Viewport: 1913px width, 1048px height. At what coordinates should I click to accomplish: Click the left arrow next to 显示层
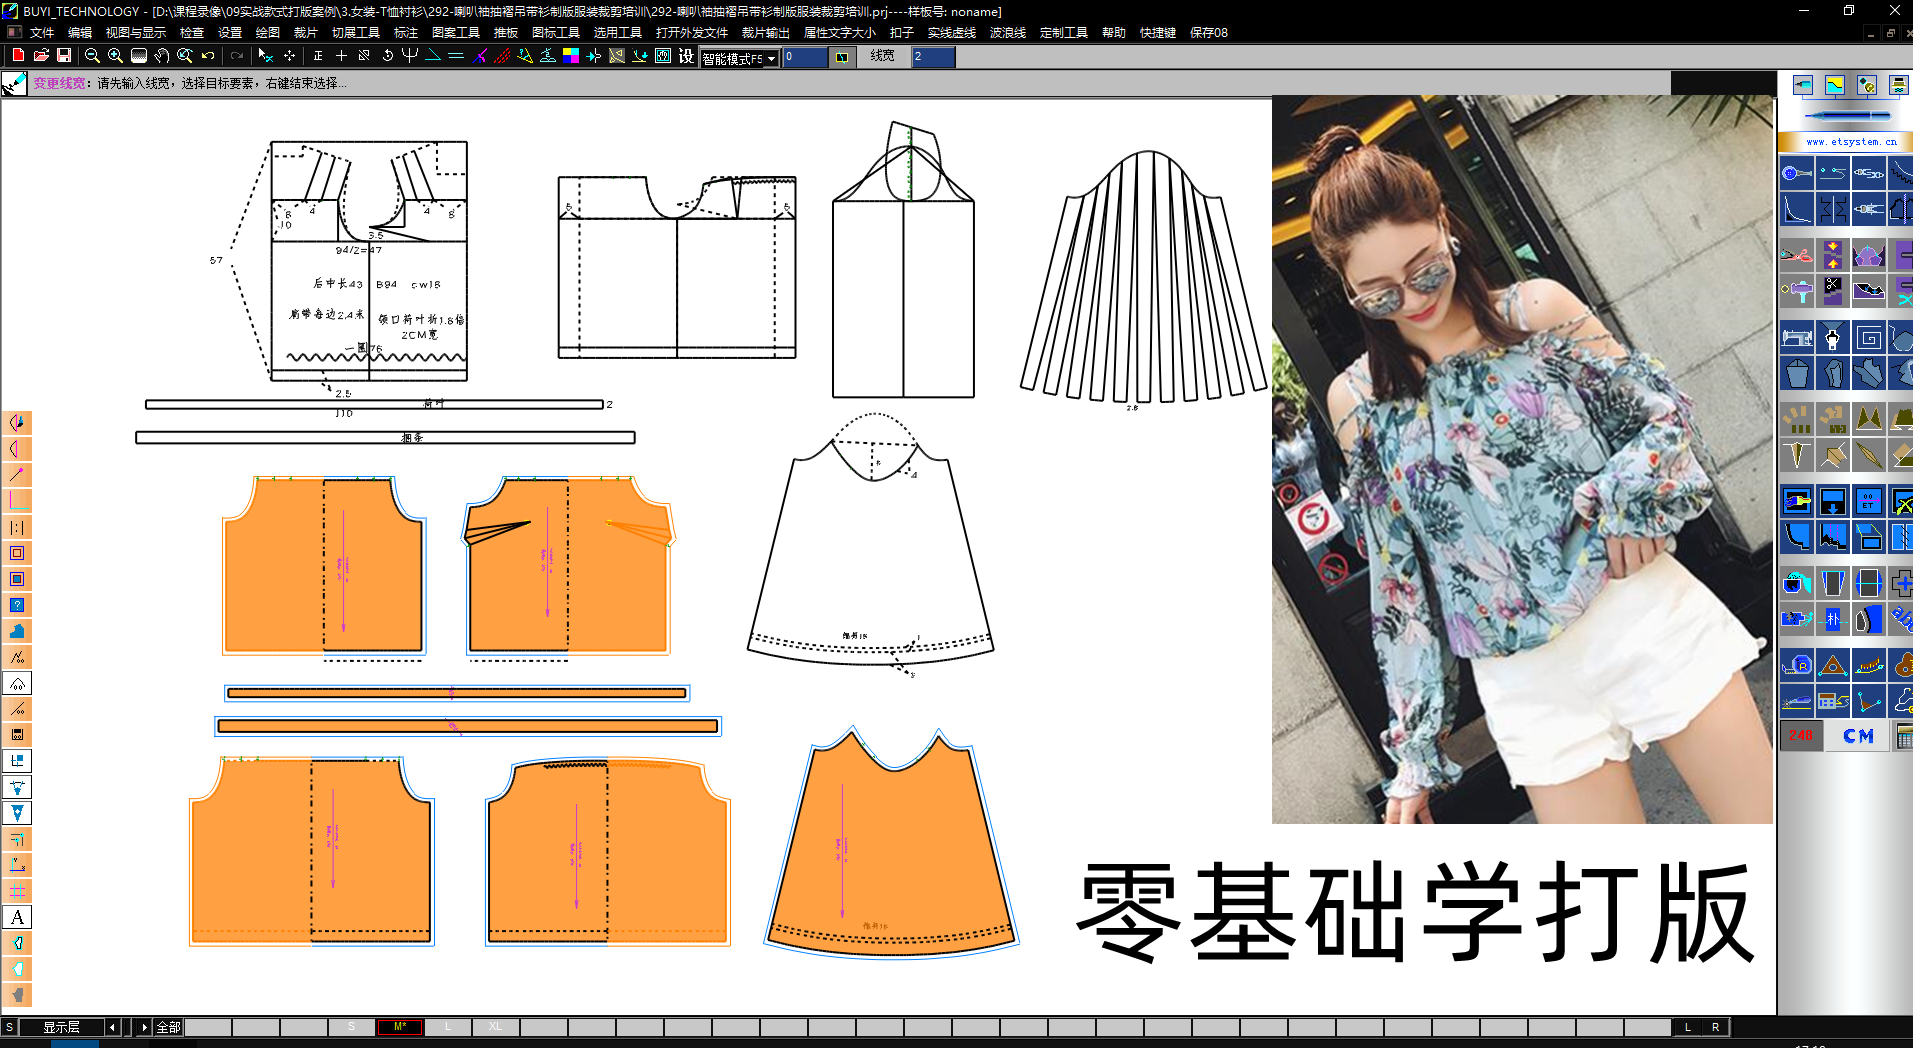point(112,1027)
